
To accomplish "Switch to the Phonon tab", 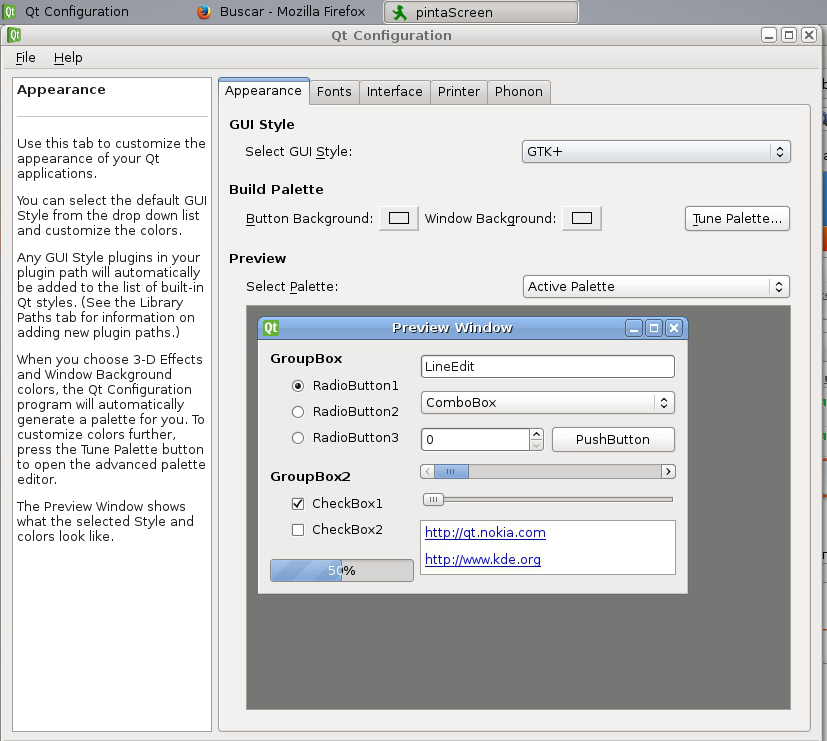I will click(518, 92).
